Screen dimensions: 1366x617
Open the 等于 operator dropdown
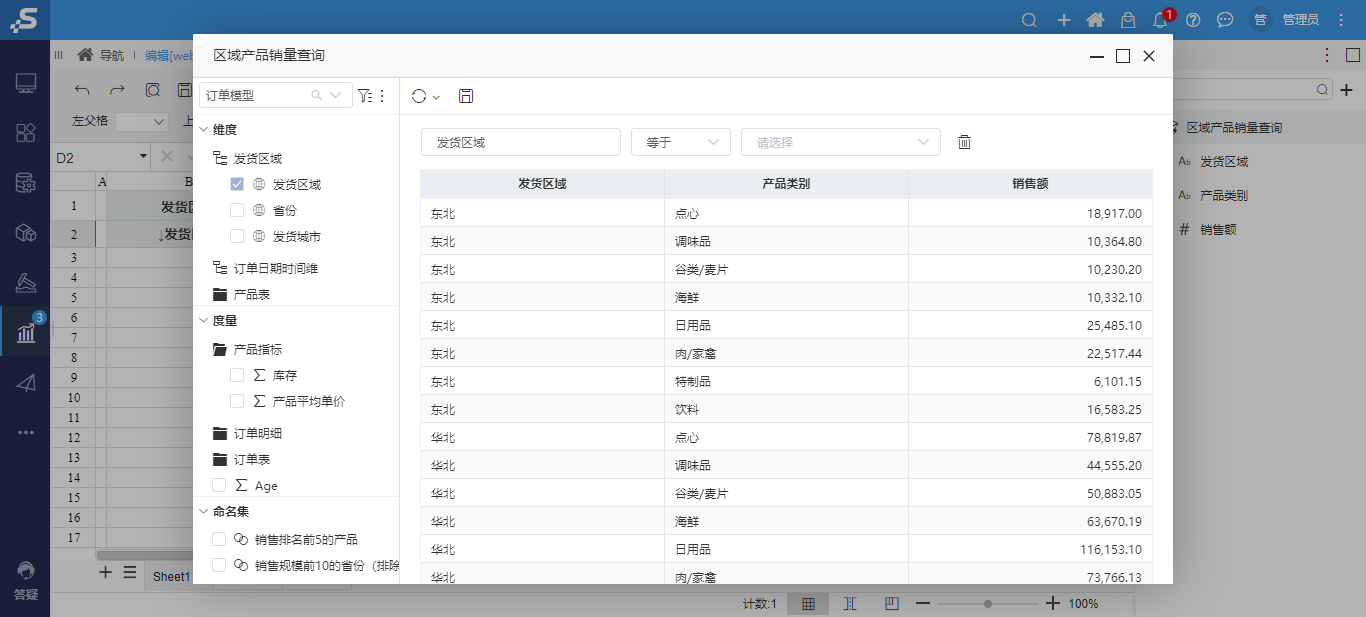point(681,142)
